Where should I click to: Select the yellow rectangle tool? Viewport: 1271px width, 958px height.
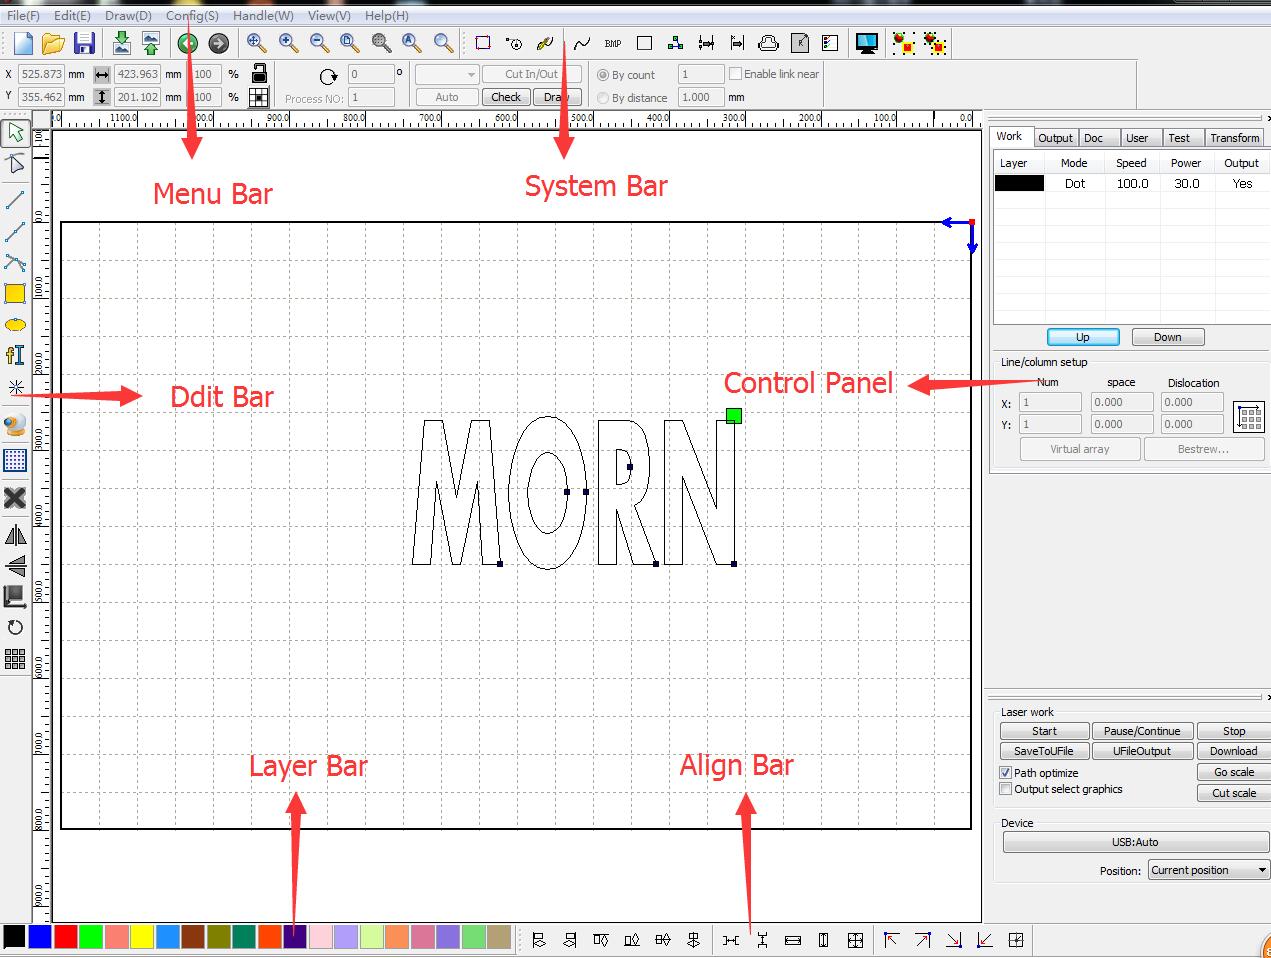[15, 294]
